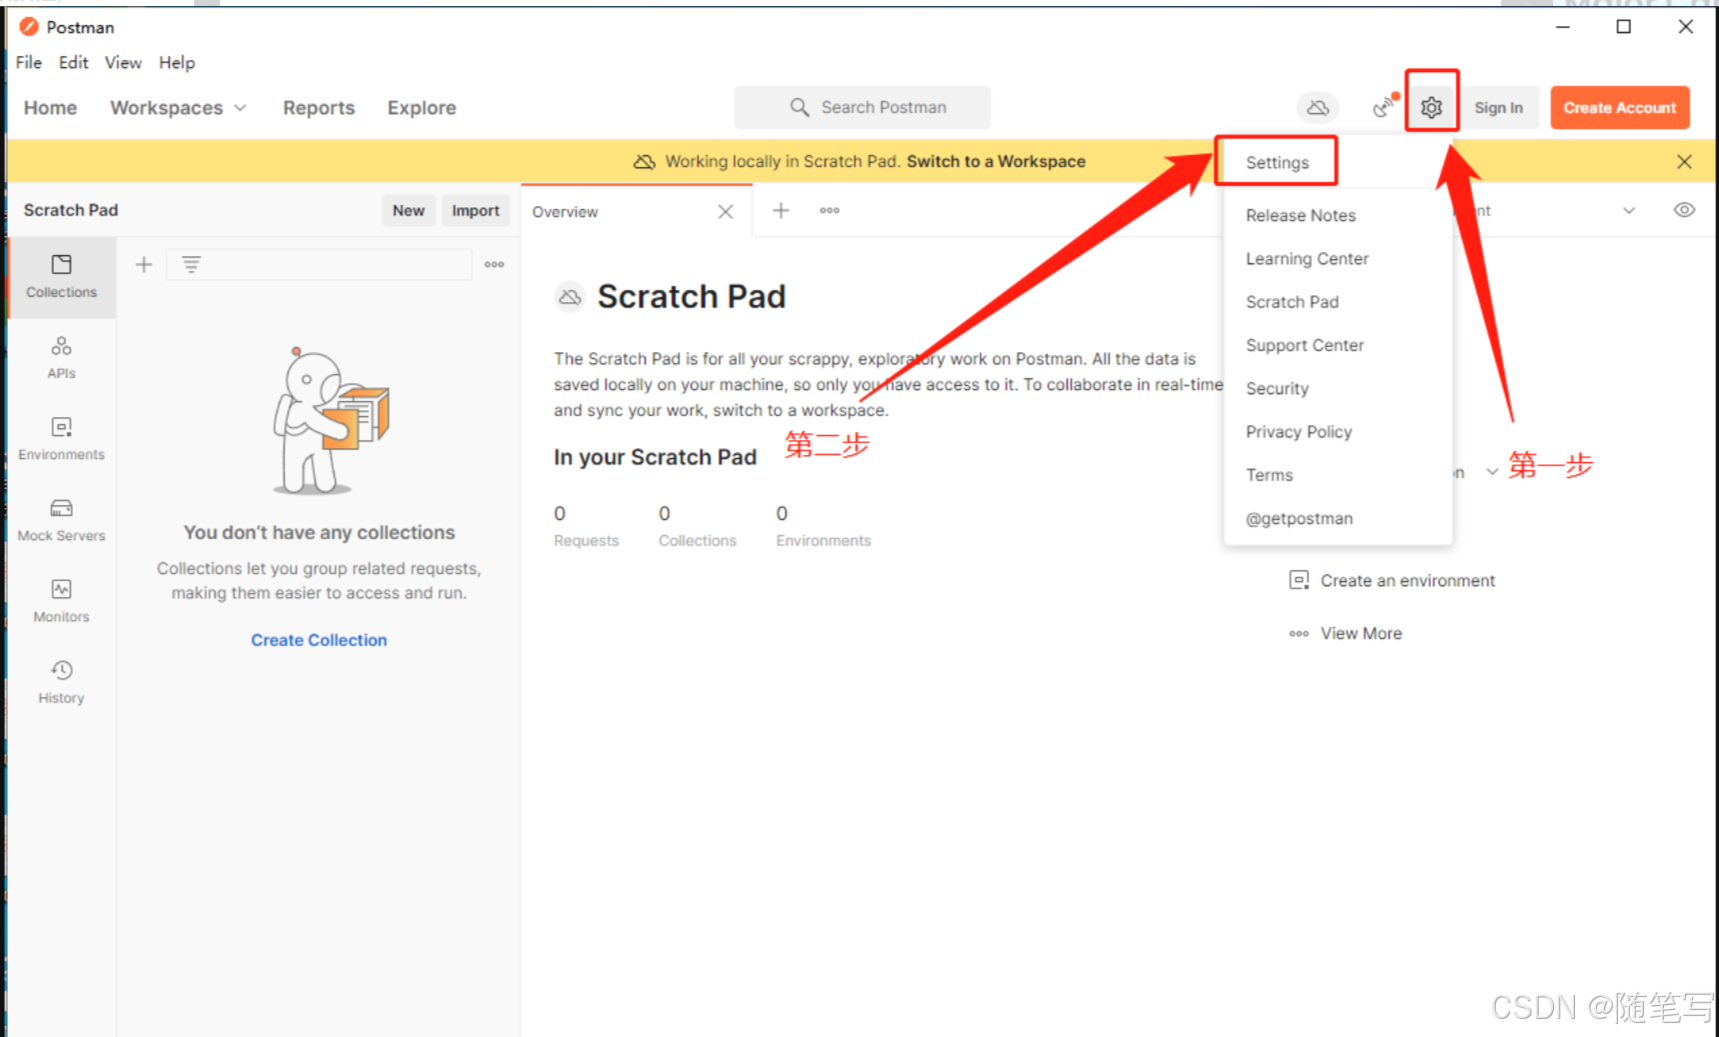Click the cloud sync status icon
This screenshot has height=1037, width=1719.
[x=1318, y=107]
